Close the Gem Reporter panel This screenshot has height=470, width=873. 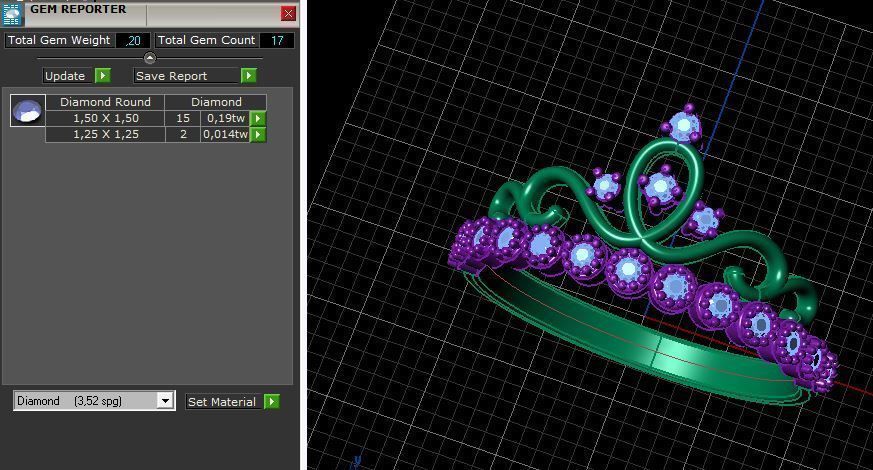click(x=288, y=13)
